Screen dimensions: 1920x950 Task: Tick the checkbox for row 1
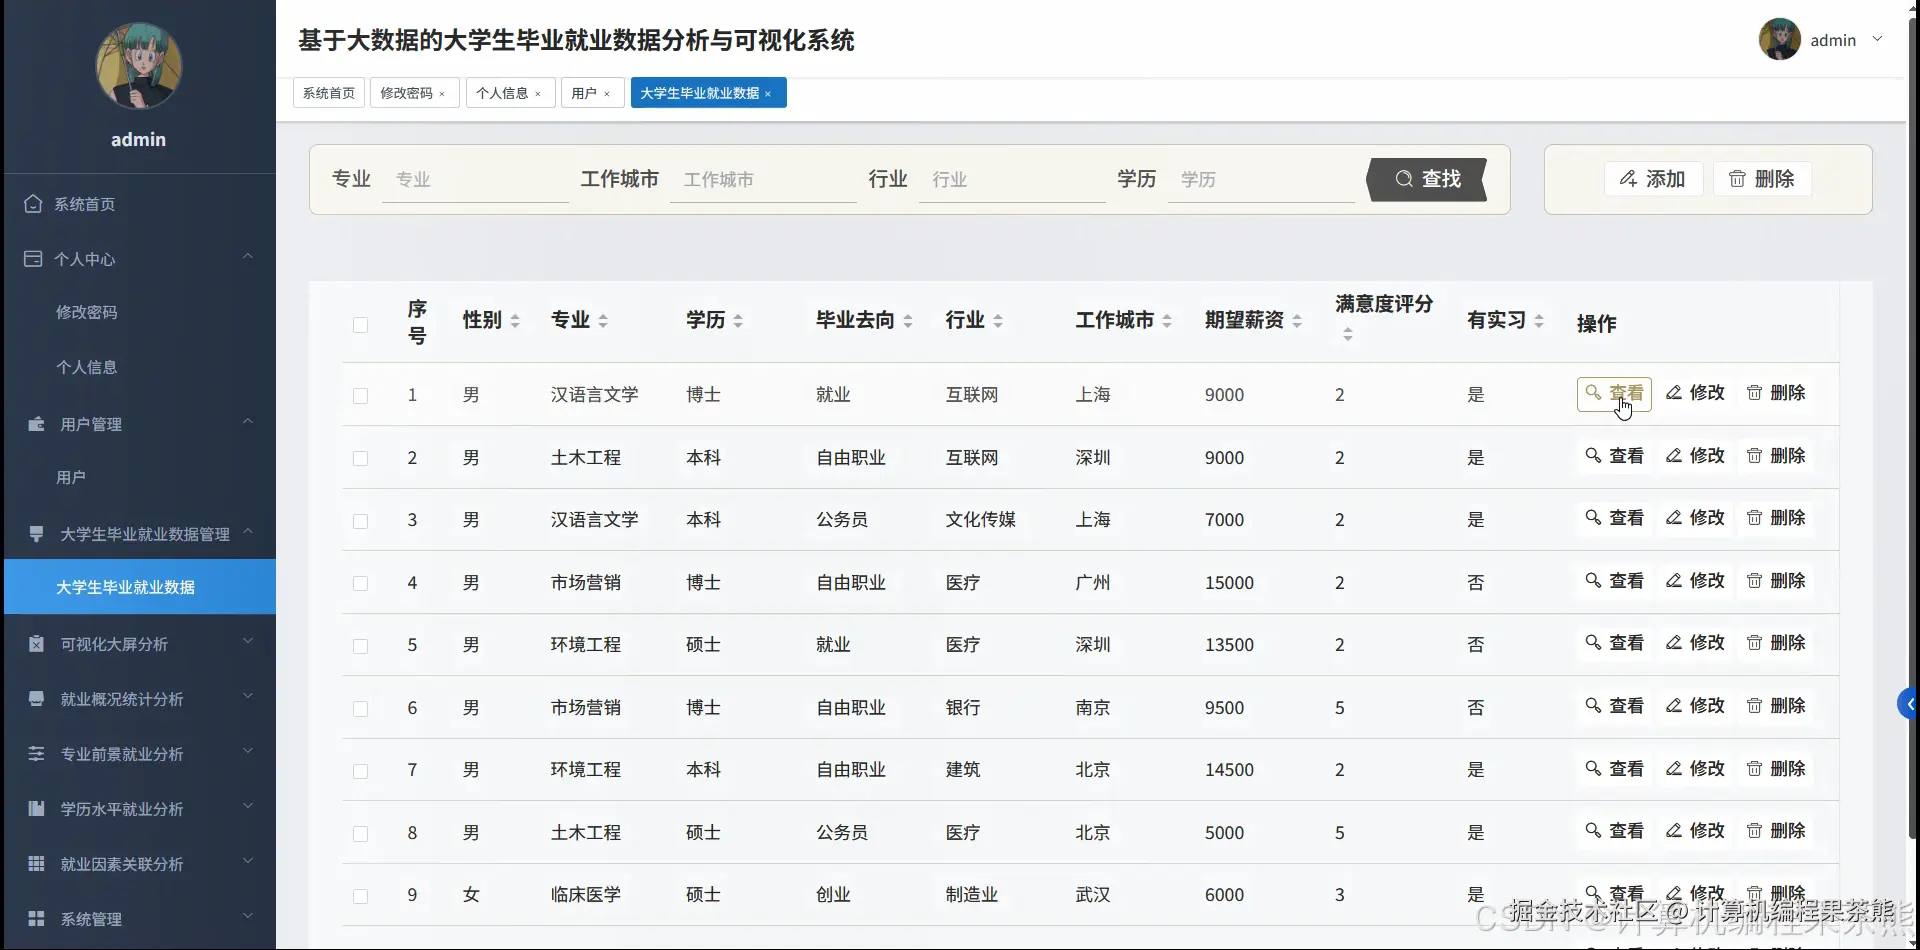(361, 396)
